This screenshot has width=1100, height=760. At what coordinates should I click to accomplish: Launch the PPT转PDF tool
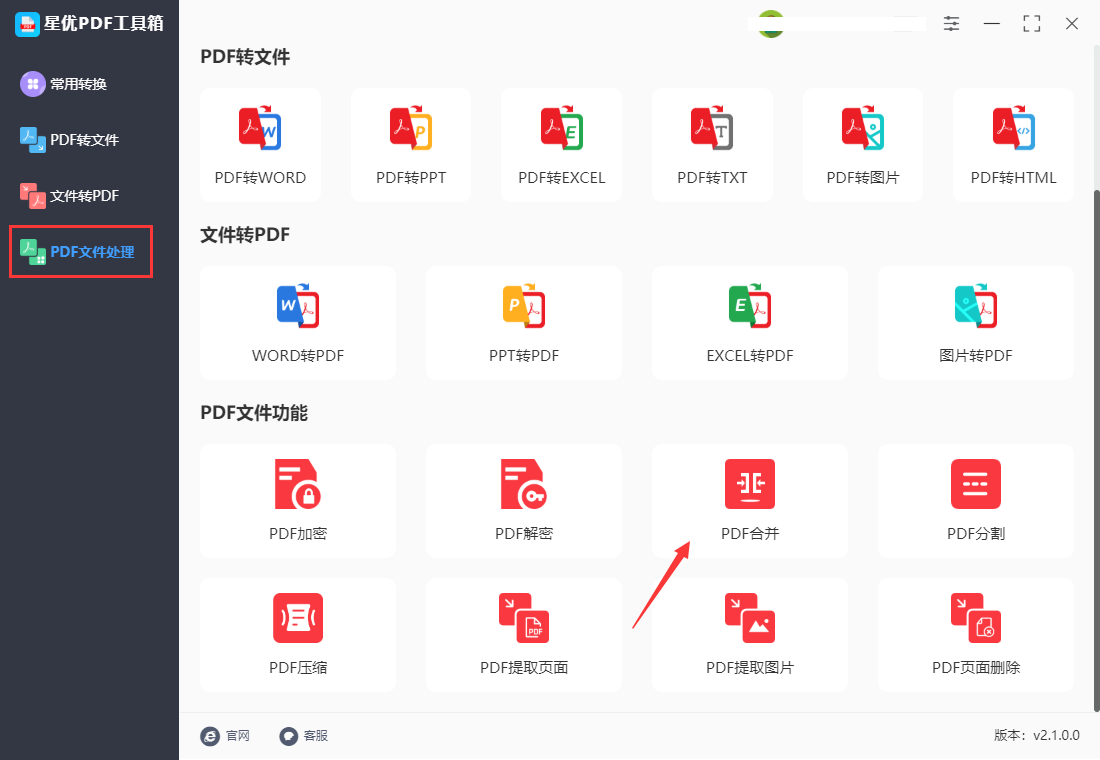[523, 322]
